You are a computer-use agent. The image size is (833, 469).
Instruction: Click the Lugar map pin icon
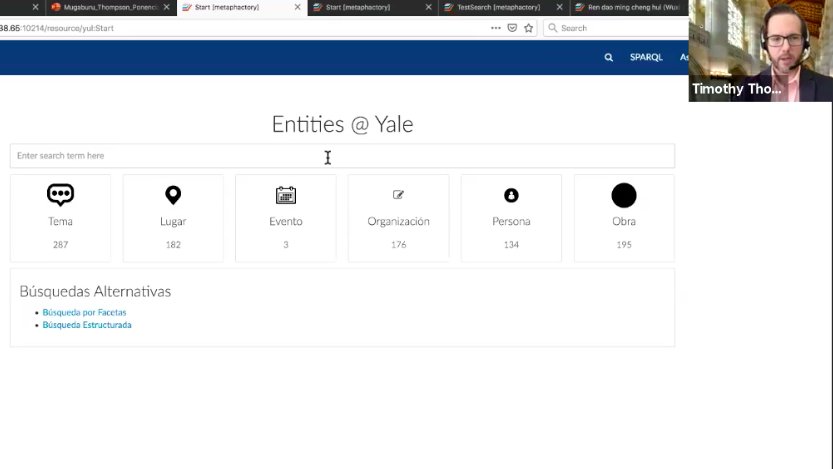[x=173, y=195]
